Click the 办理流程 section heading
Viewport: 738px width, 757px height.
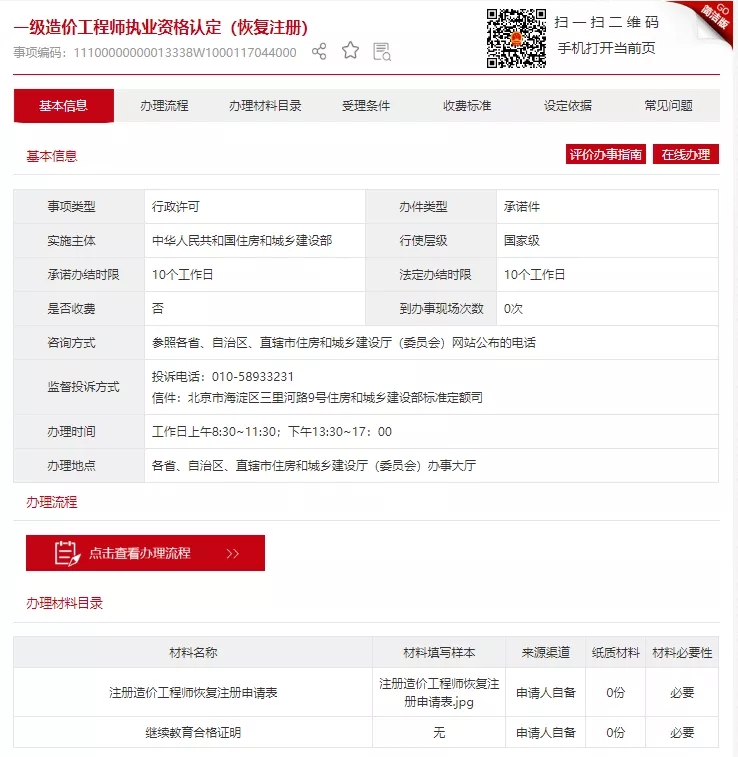coord(52,502)
